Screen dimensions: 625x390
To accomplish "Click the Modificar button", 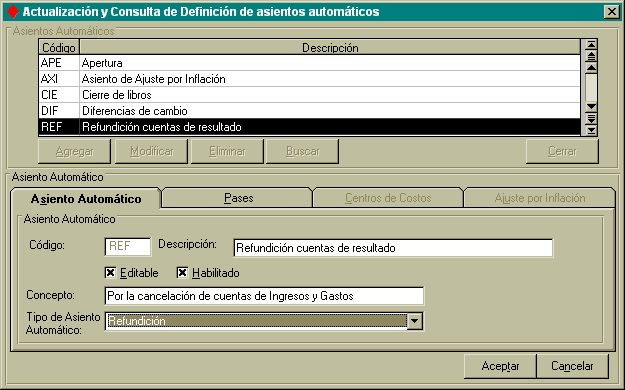I will [x=151, y=152].
